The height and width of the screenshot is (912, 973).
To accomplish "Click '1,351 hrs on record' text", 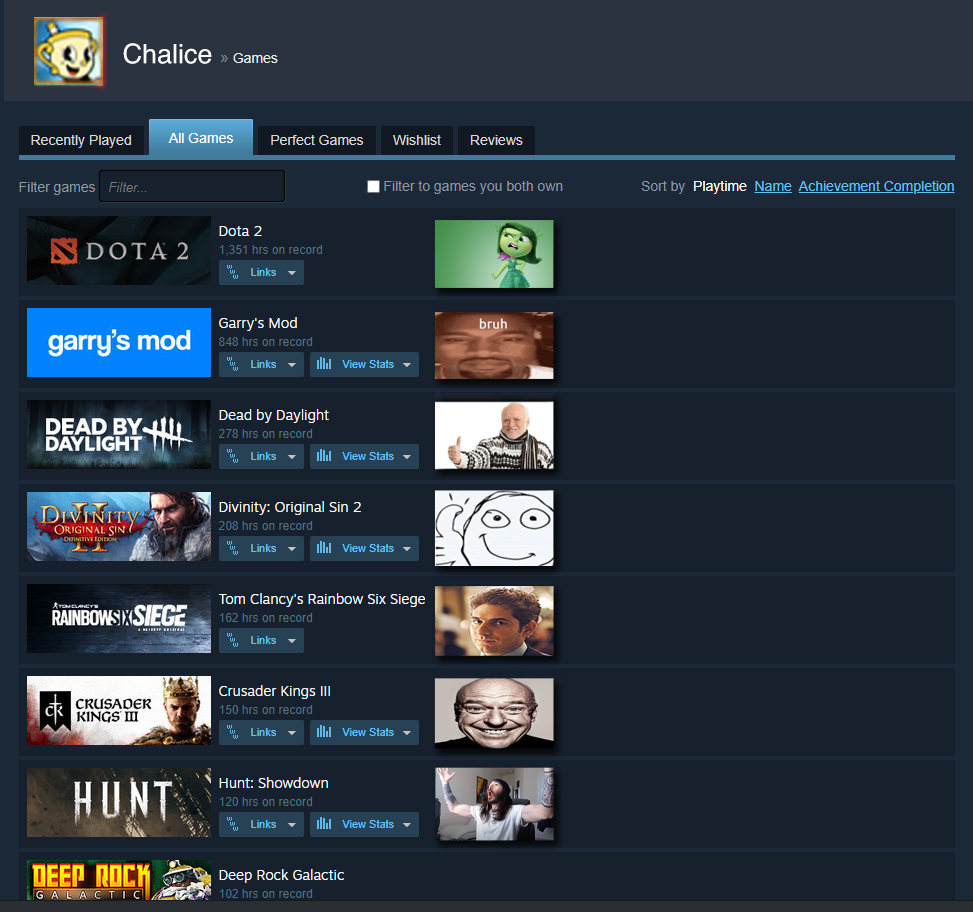I will pyautogui.click(x=271, y=250).
